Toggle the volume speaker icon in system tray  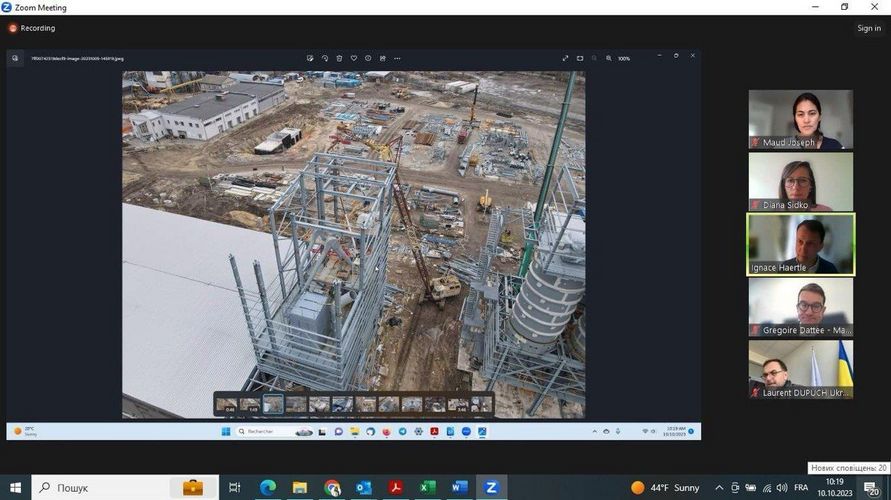(780, 488)
